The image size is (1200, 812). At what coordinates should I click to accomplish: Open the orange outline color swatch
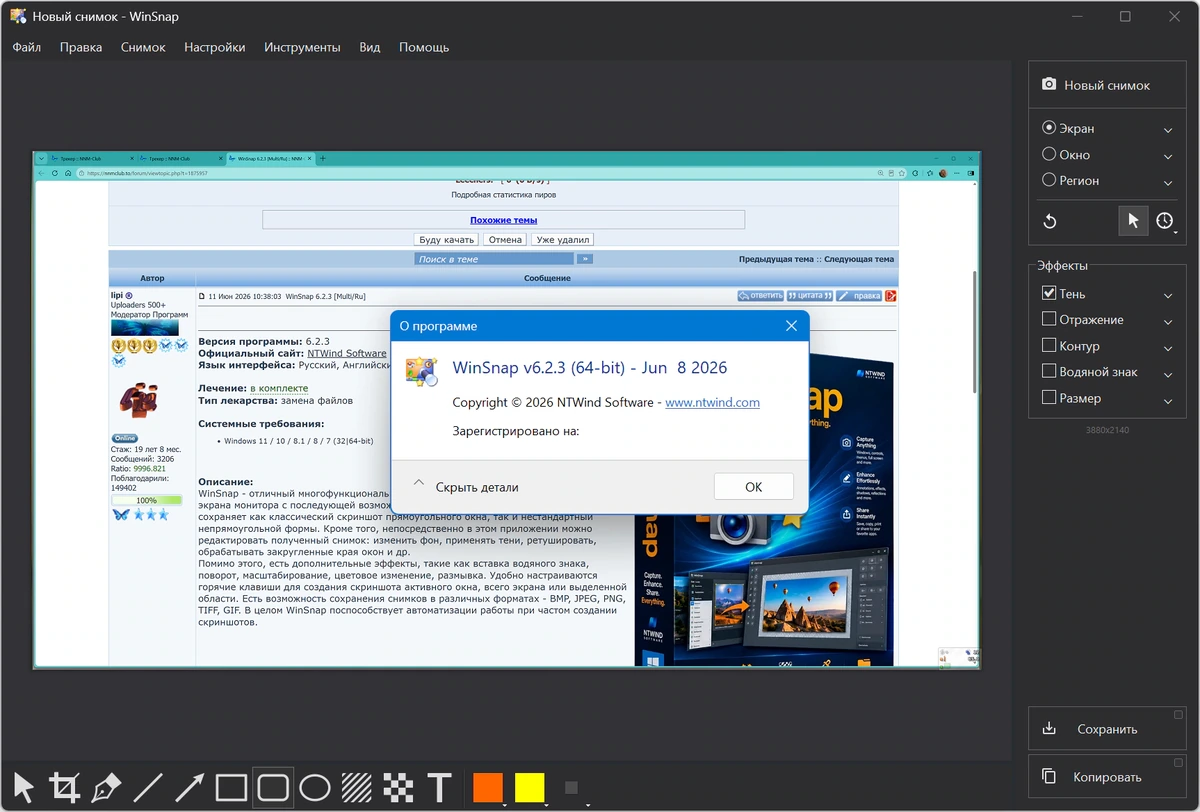pyautogui.click(x=488, y=787)
